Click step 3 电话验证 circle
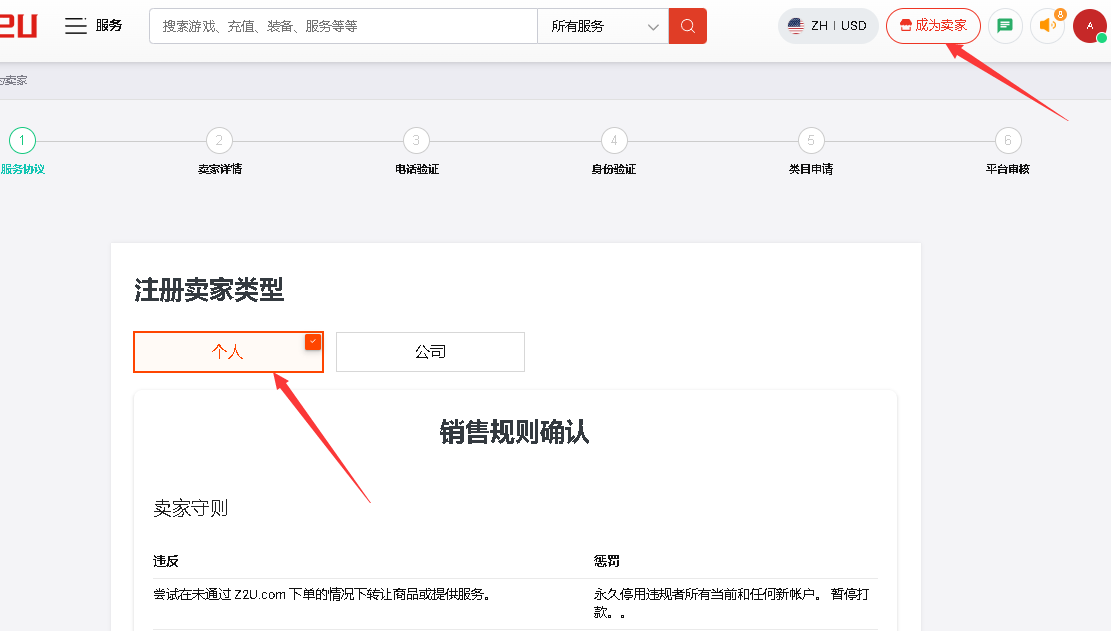Screen dimensions: 1111x631 coord(416,140)
